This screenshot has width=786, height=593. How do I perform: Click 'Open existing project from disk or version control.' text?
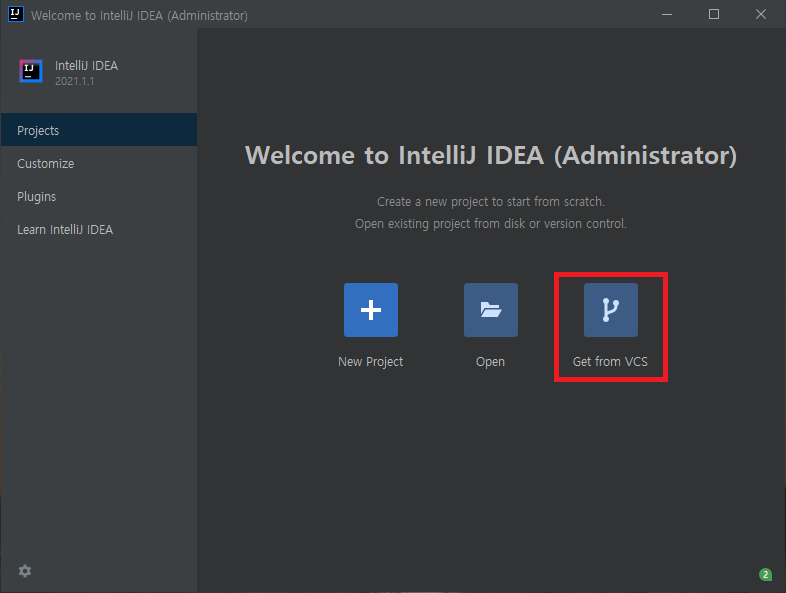click(491, 224)
